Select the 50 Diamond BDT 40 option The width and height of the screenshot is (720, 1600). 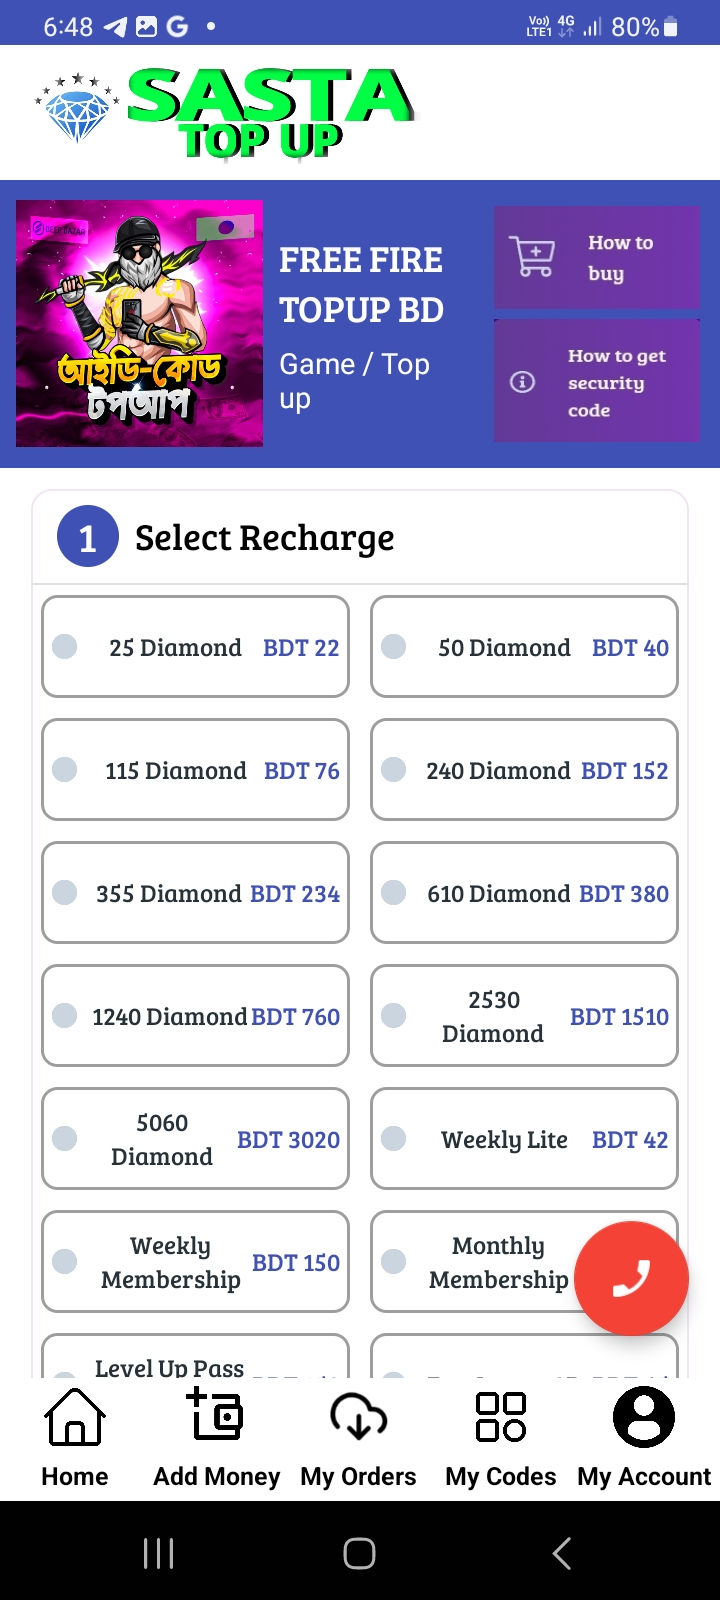pyautogui.click(x=524, y=647)
